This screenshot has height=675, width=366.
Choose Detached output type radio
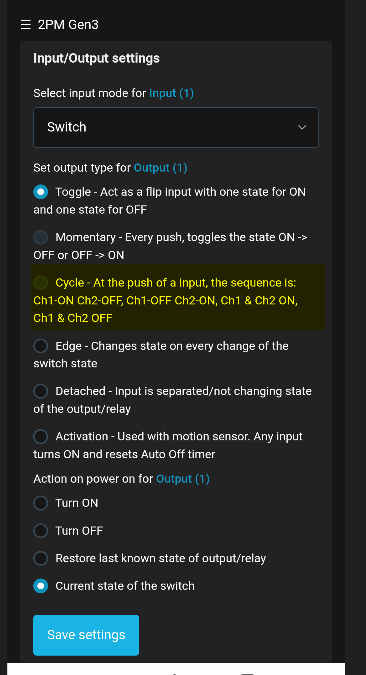40,391
